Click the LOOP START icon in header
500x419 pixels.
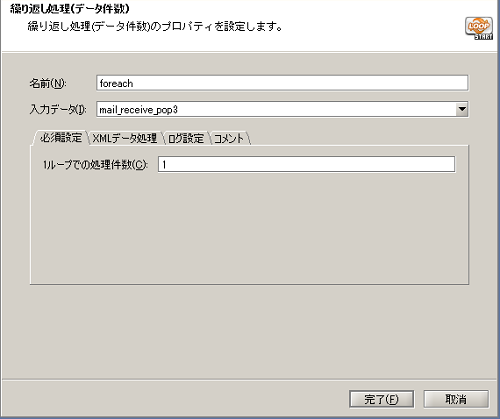[x=479, y=28]
